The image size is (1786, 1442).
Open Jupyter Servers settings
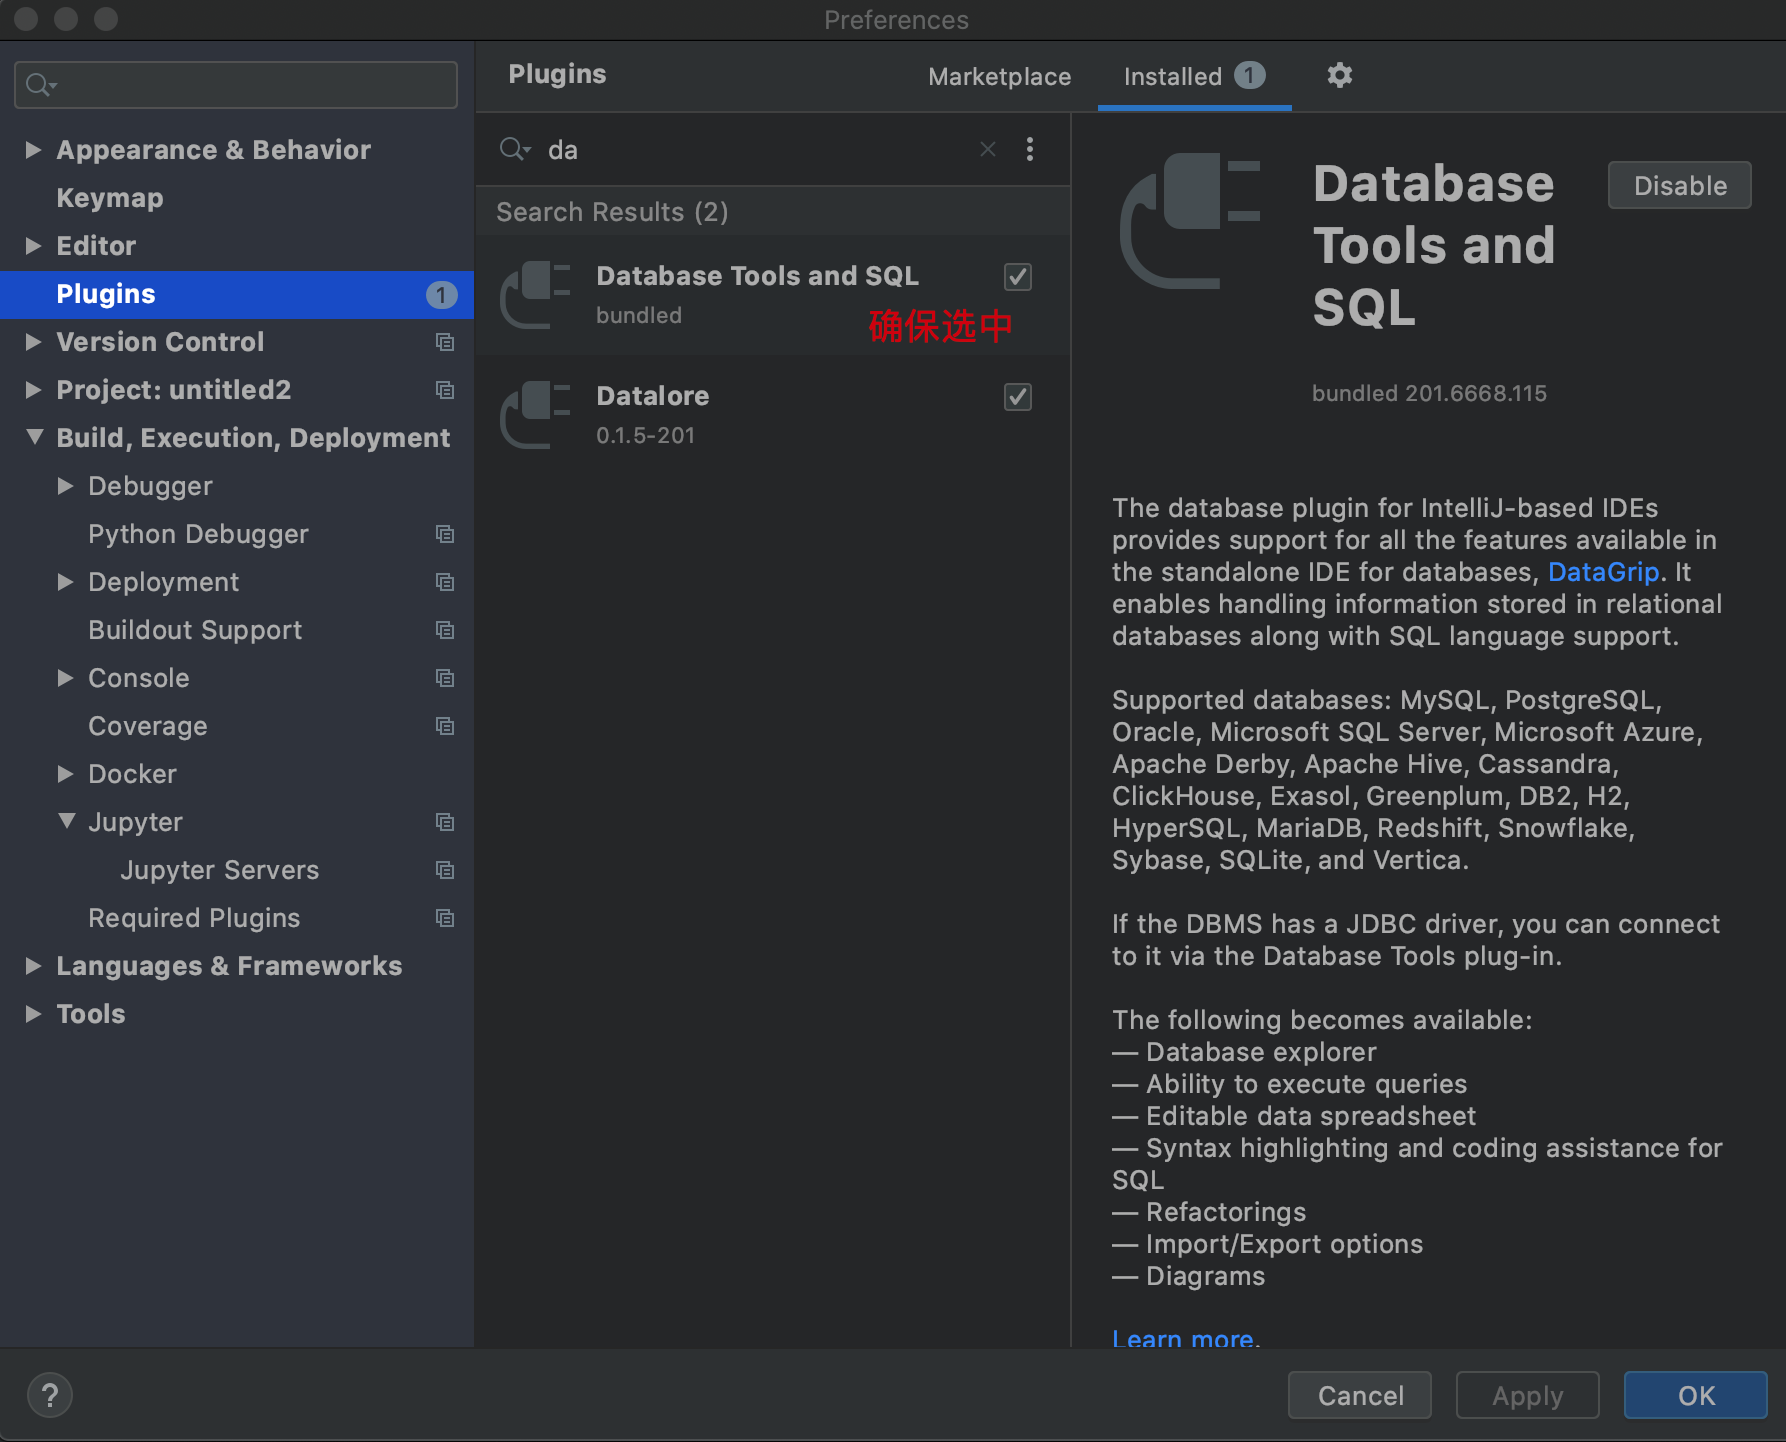tap(237, 870)
